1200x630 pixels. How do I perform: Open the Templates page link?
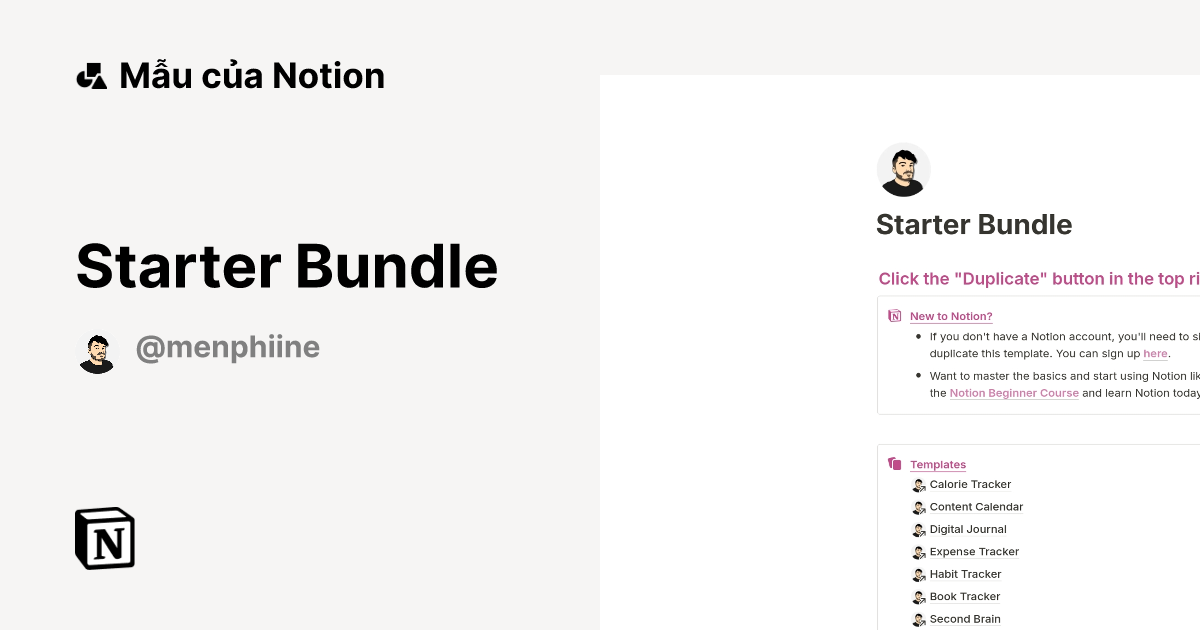(x=938, y=464)
